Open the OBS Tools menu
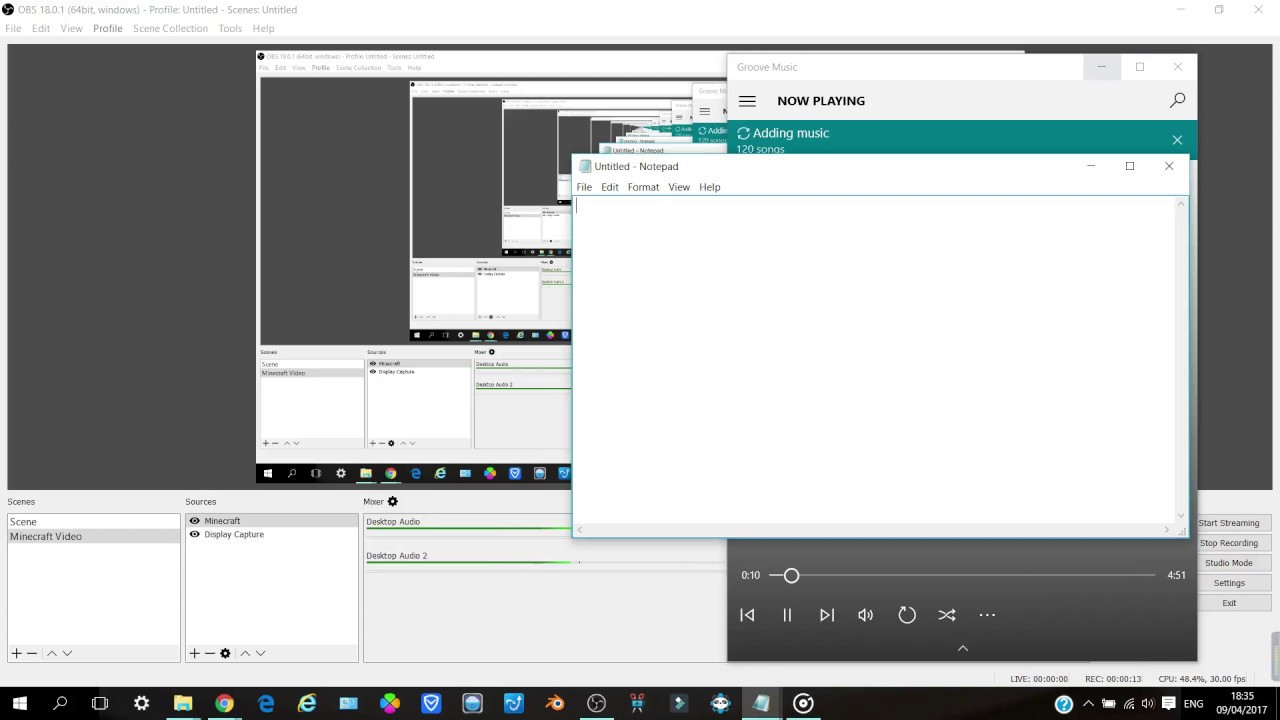The image size is (1280, 720). tap(230, 28)
